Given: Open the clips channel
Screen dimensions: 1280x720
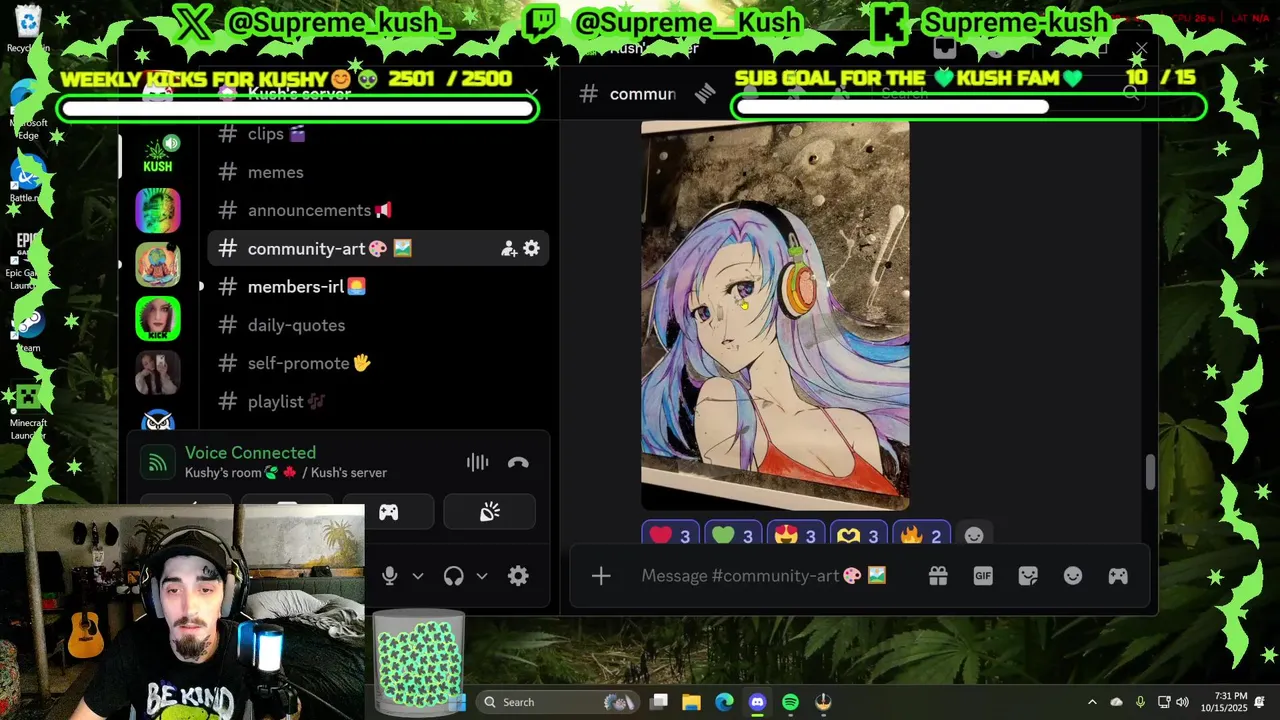Looking at the screenshot, I should pos(378,134).
